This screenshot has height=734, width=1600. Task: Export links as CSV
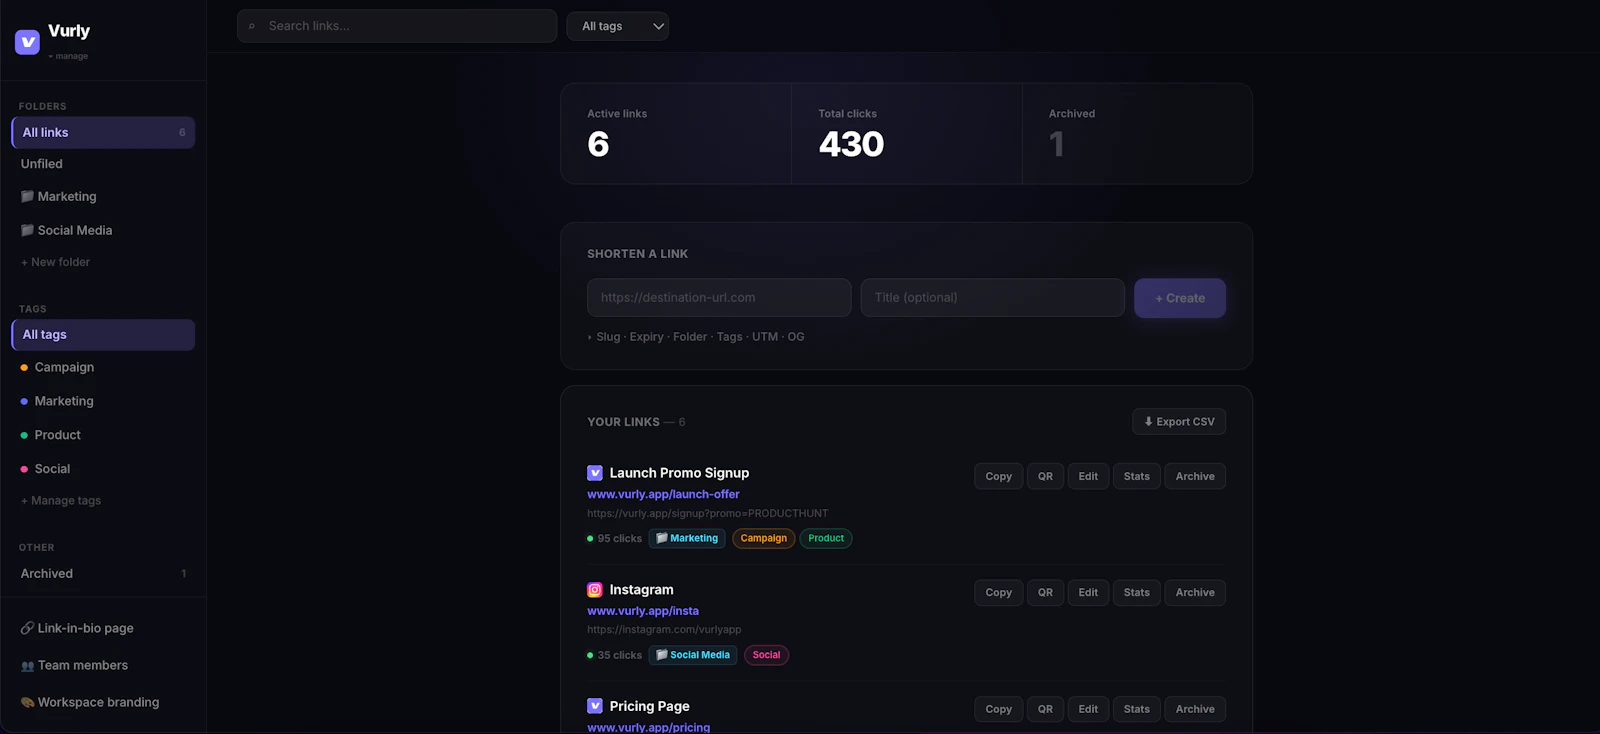point(1179,422)
